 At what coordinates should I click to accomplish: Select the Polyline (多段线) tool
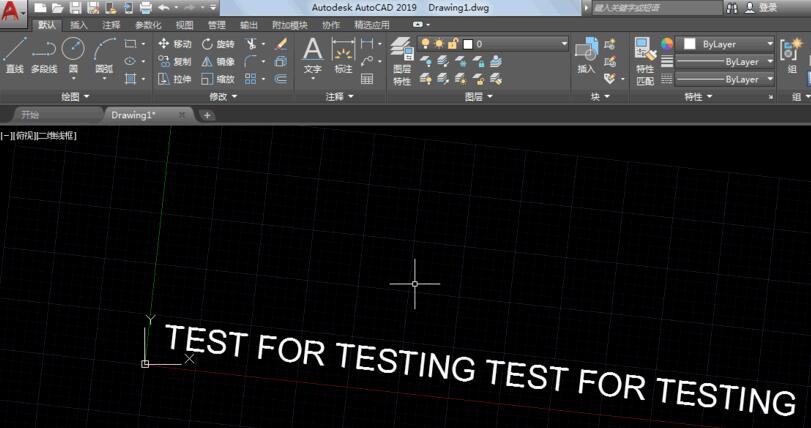tap(44, 55)
